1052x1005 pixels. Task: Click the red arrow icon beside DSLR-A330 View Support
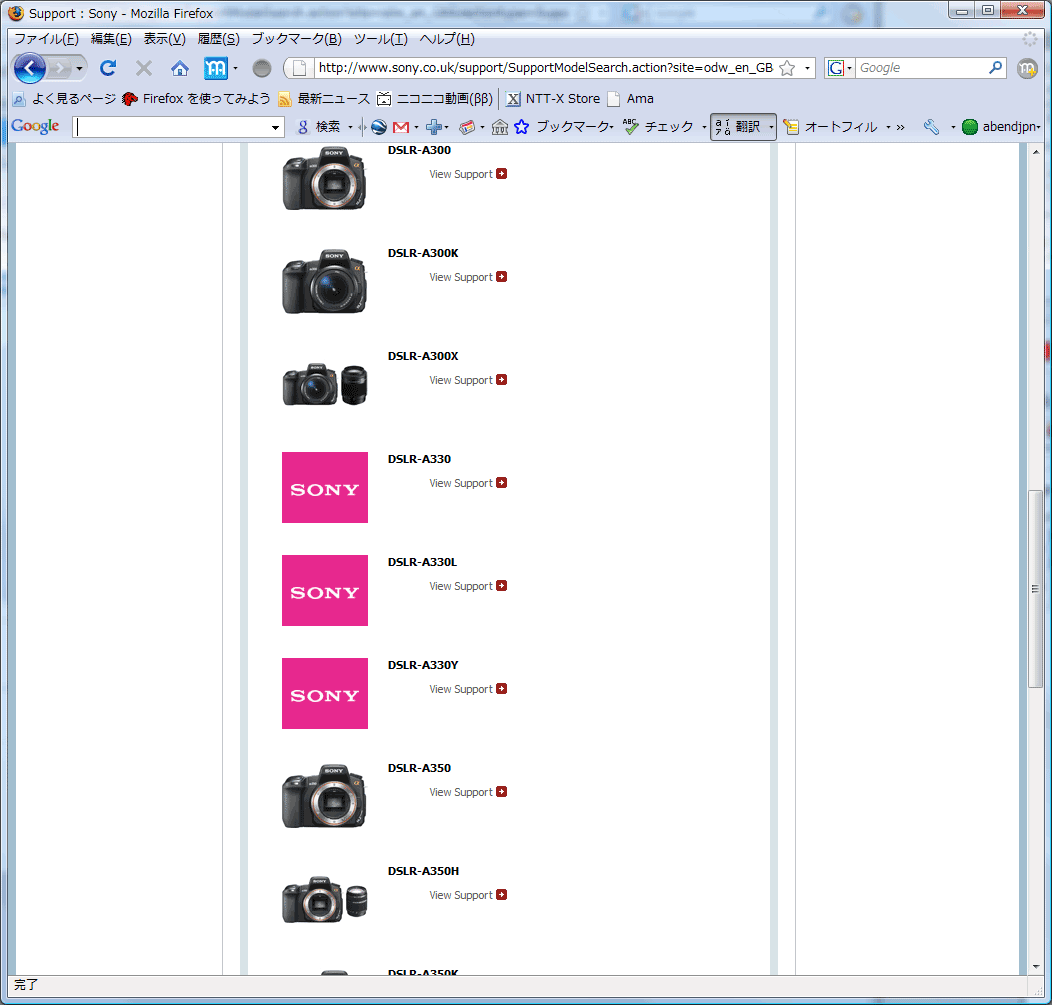tap(501, 483)
